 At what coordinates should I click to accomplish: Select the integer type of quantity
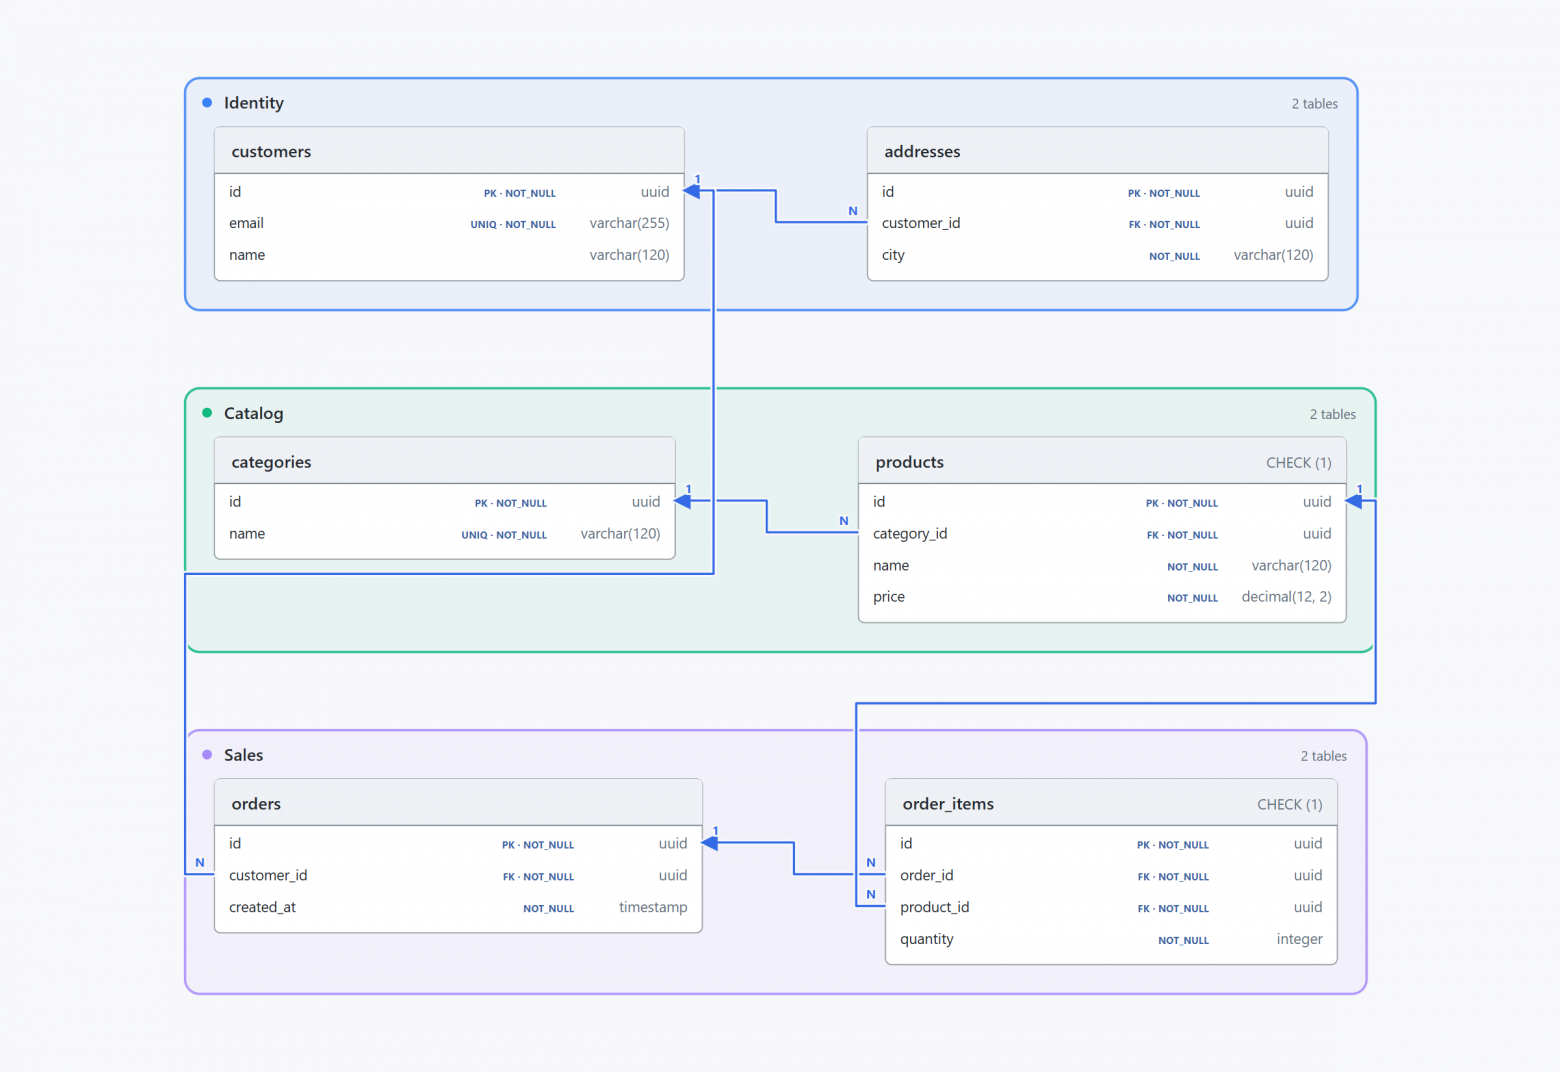(x=1299, y=939)
